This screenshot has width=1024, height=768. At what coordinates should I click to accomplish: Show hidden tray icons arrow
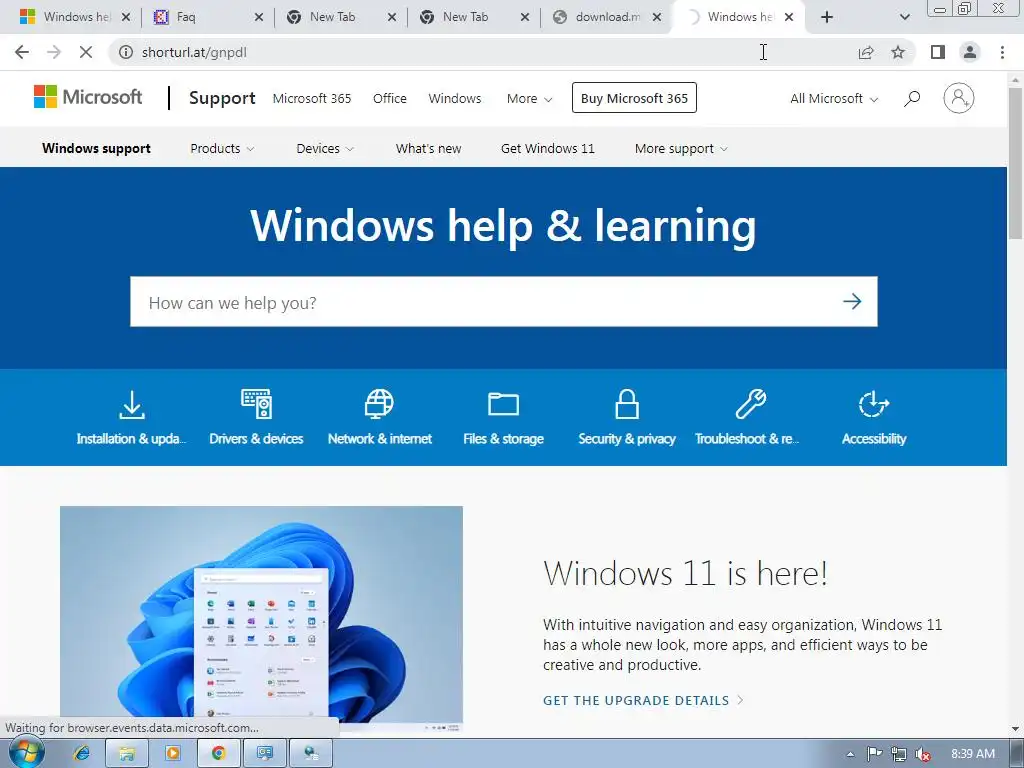(x=850, y=754)
